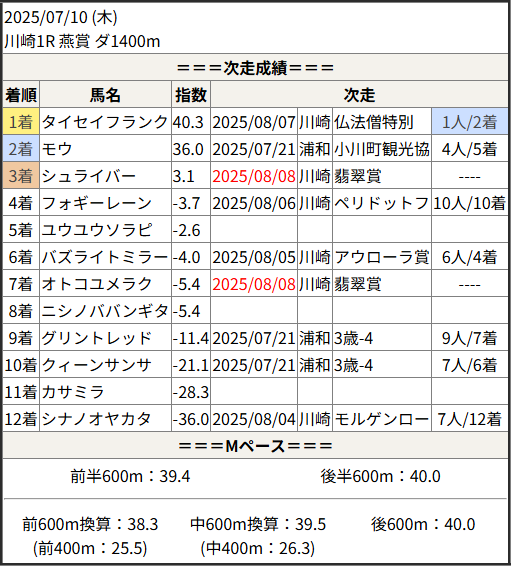The width and height of the screenshot is (511, 566).
Task: Click the highlighted 1人/2着 result cell
Action: pyautogui.click(x=469, y=122)
